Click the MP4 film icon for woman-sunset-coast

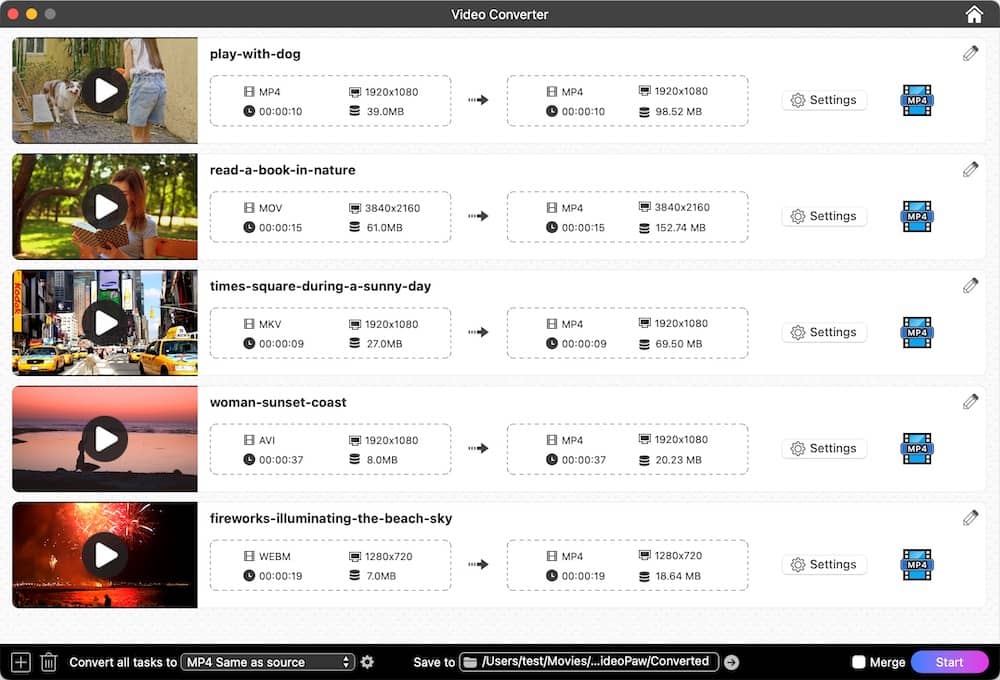[x=916, y=448]
